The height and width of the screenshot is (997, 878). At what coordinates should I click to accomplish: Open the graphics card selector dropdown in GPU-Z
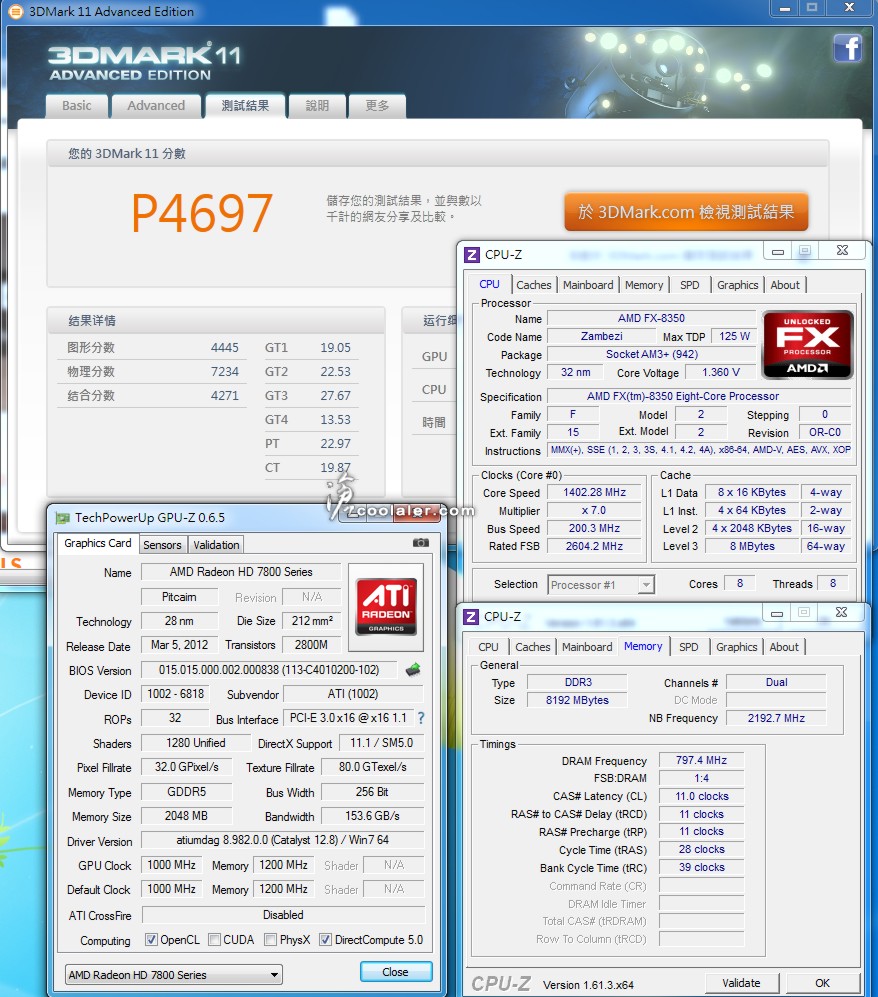[x=174, y=975]
